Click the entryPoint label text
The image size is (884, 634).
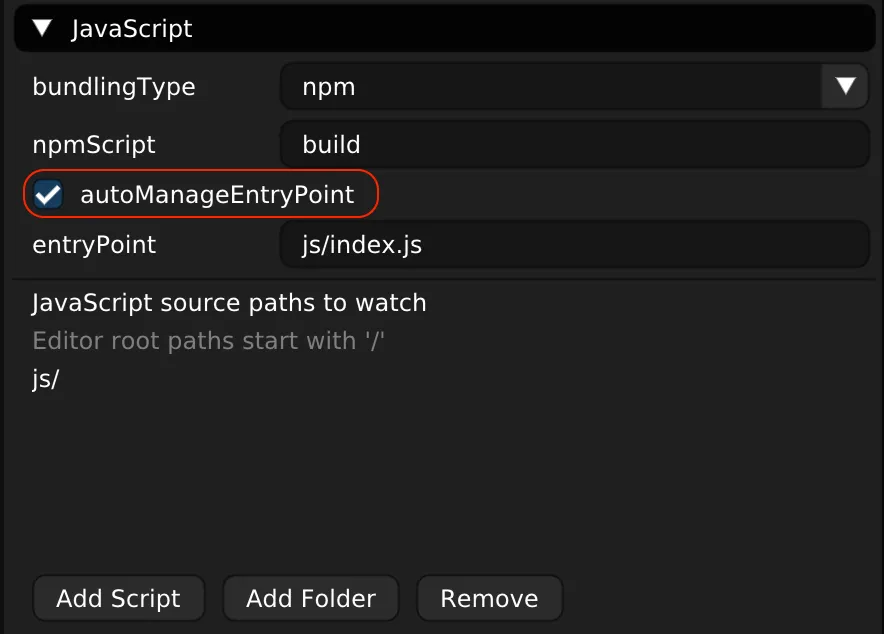pyautogui.click(x=95, y=244)
